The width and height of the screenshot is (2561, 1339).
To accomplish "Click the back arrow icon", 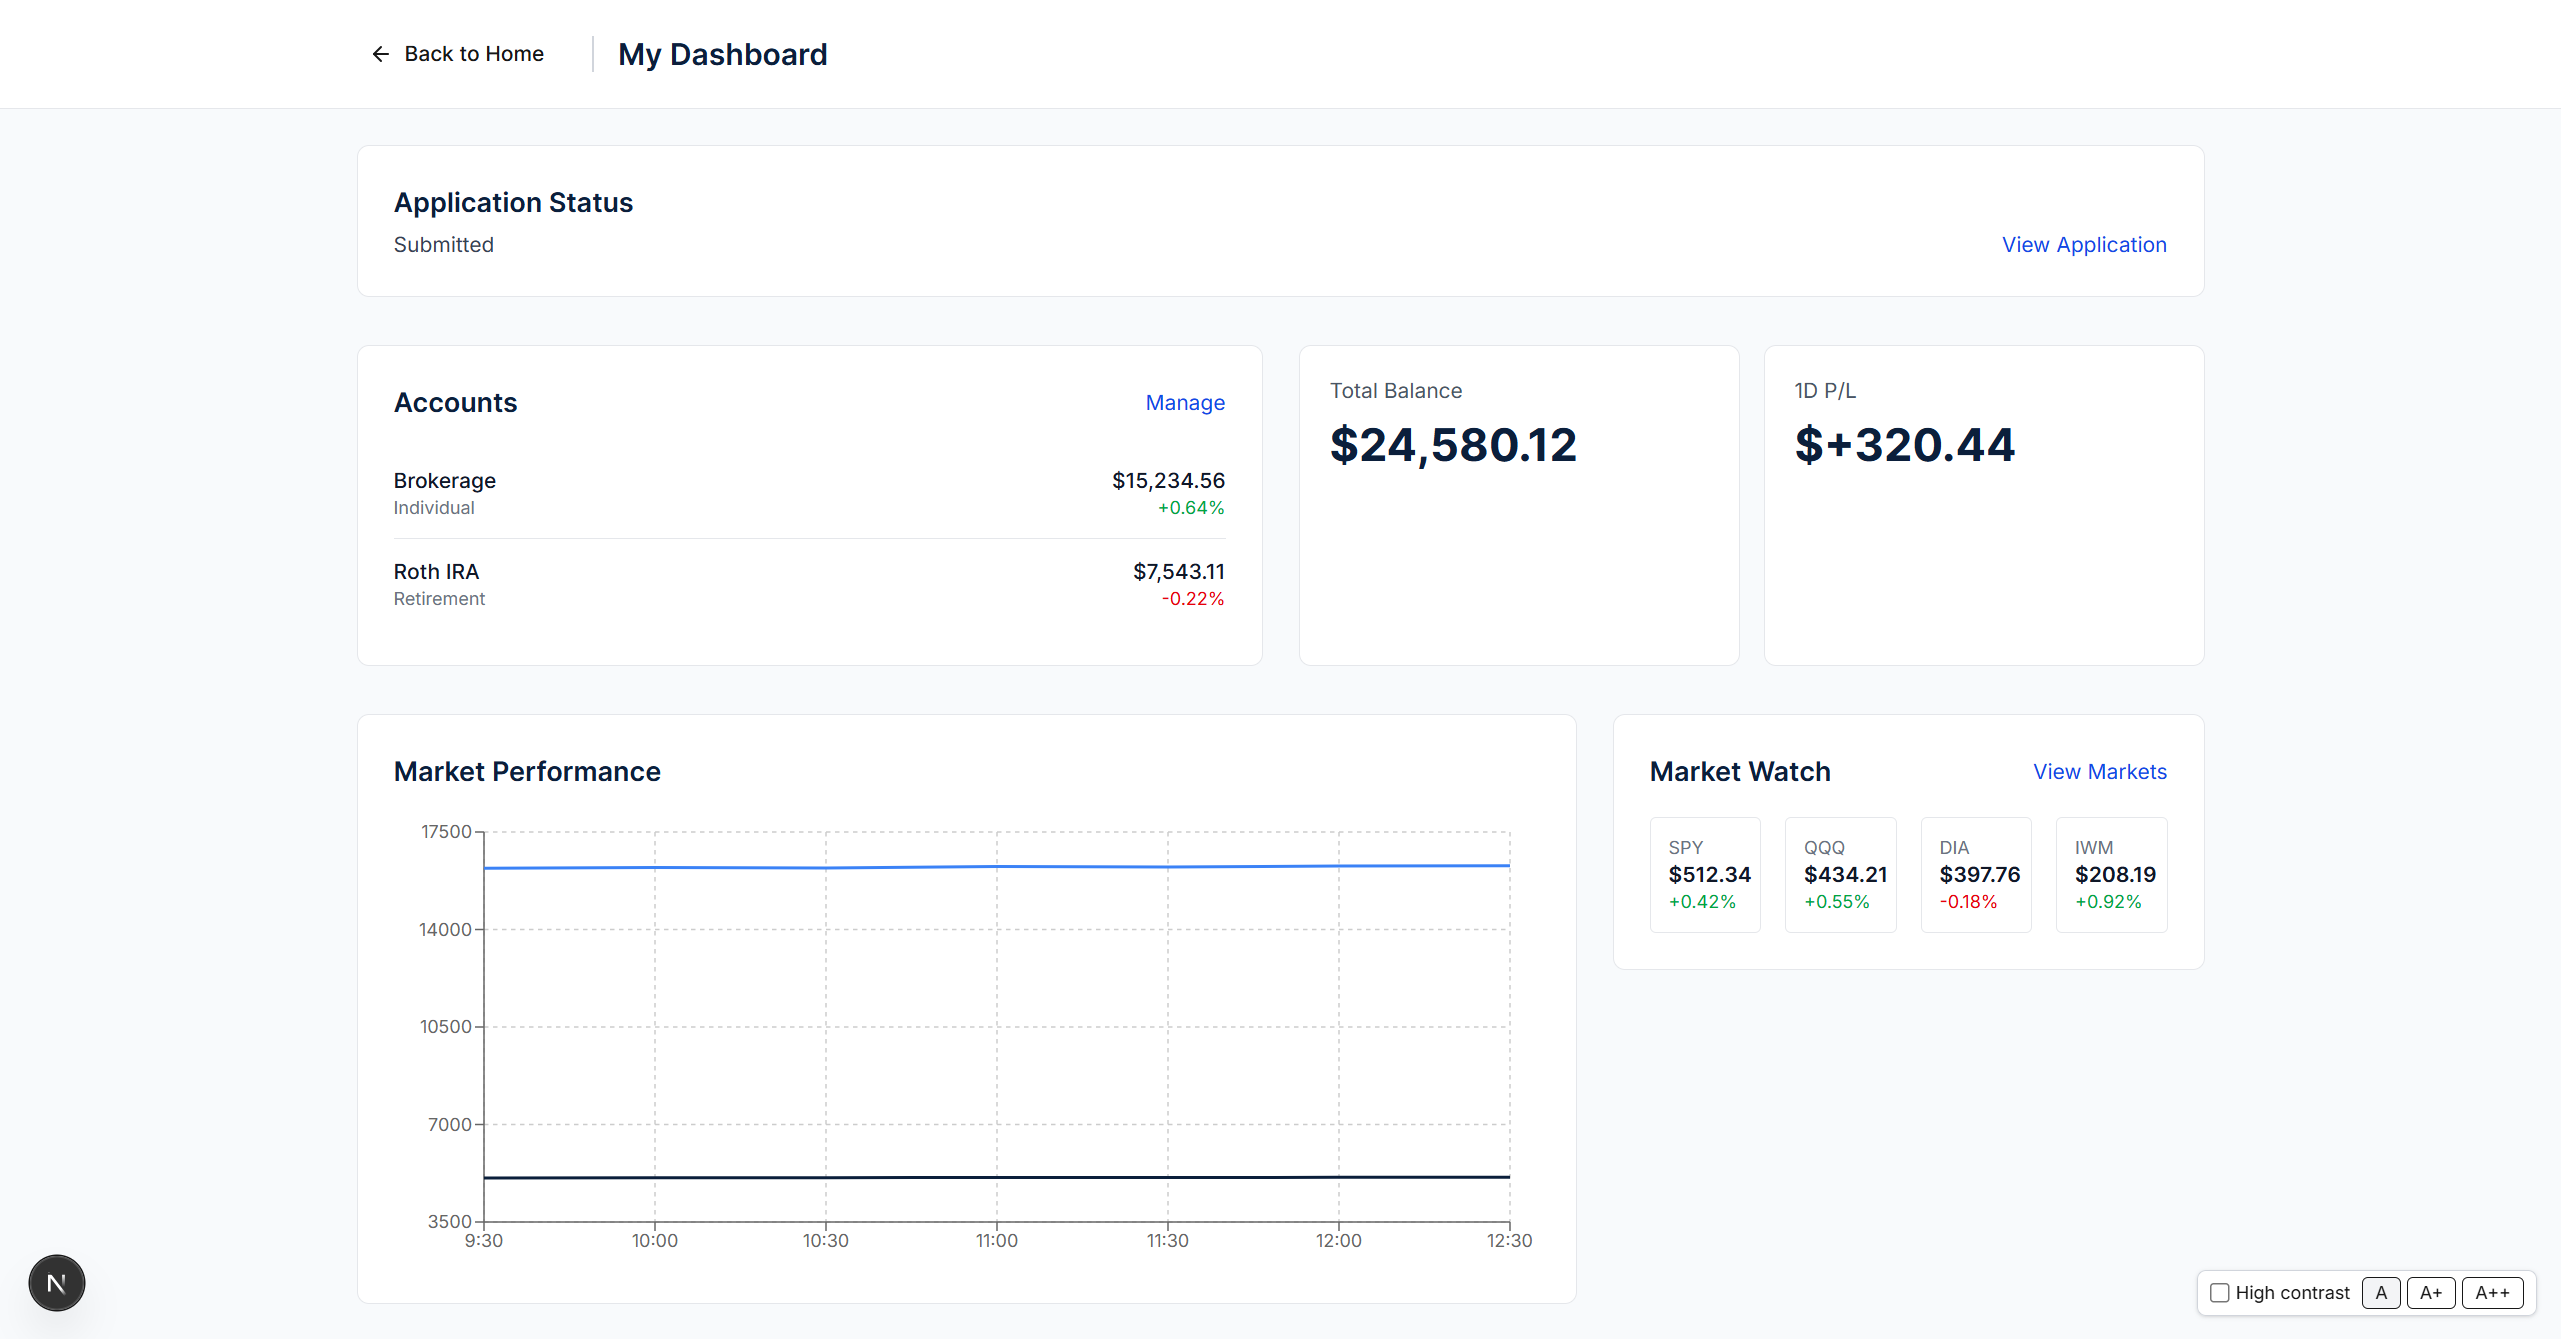I will pyautogui.click(x=380, y=54).
